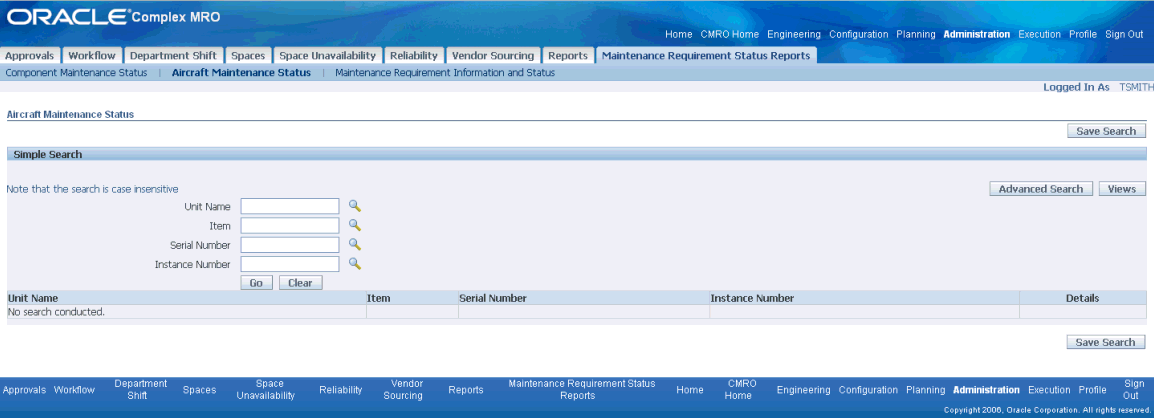Click into the Serial Number field
The height and width of the screenshot is (418, 1154).
(x=290, y=245)
